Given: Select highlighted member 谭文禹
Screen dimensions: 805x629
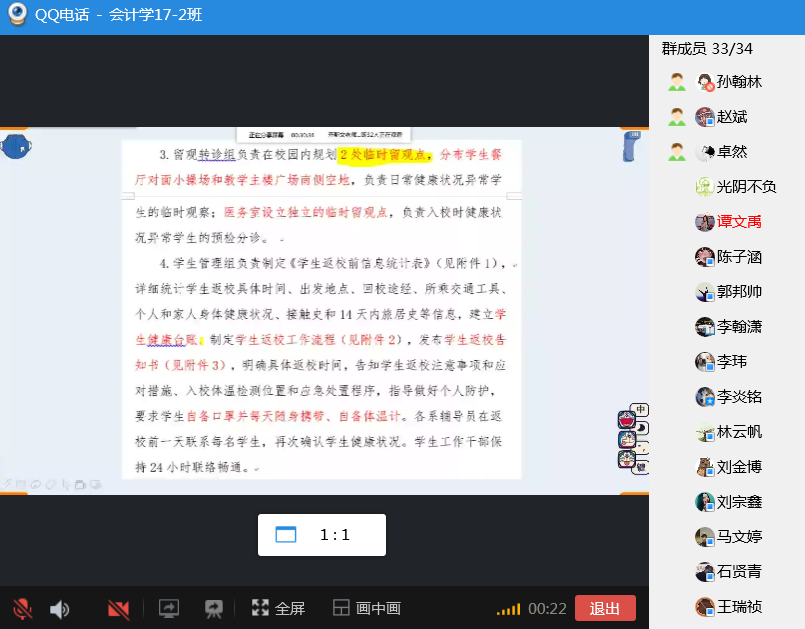Looking at the screenshot, I should pos(739,222).
